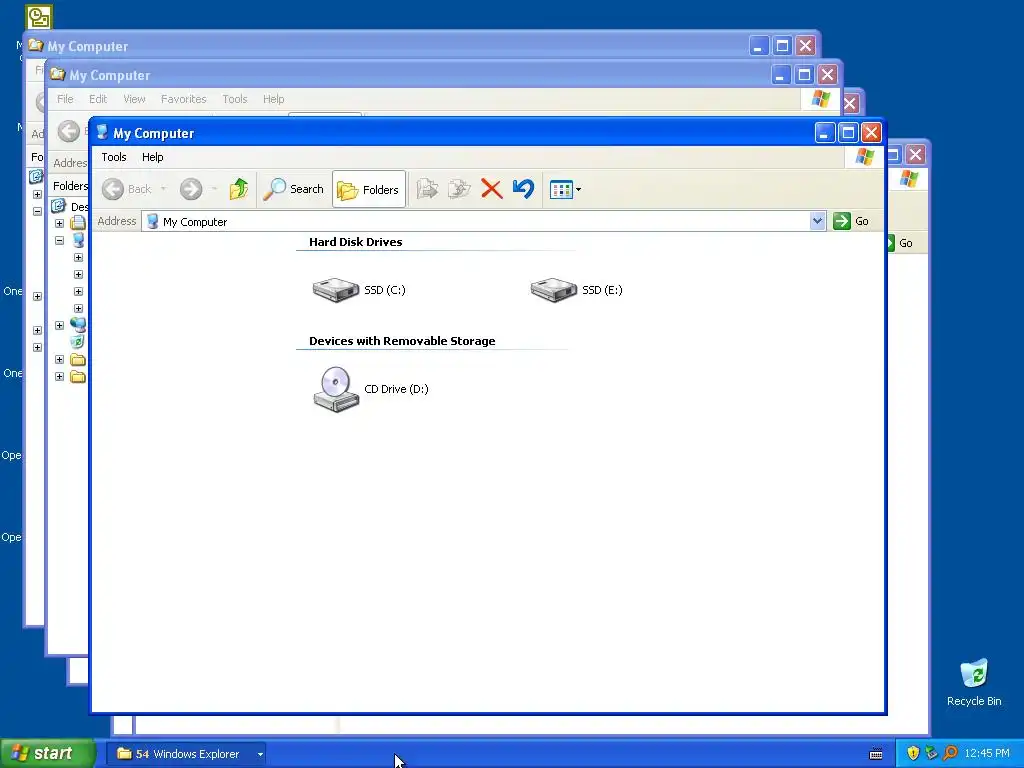Go up one level with the Up folder icon
This screenshot has width=1024, height=768.
pos(239,189)
